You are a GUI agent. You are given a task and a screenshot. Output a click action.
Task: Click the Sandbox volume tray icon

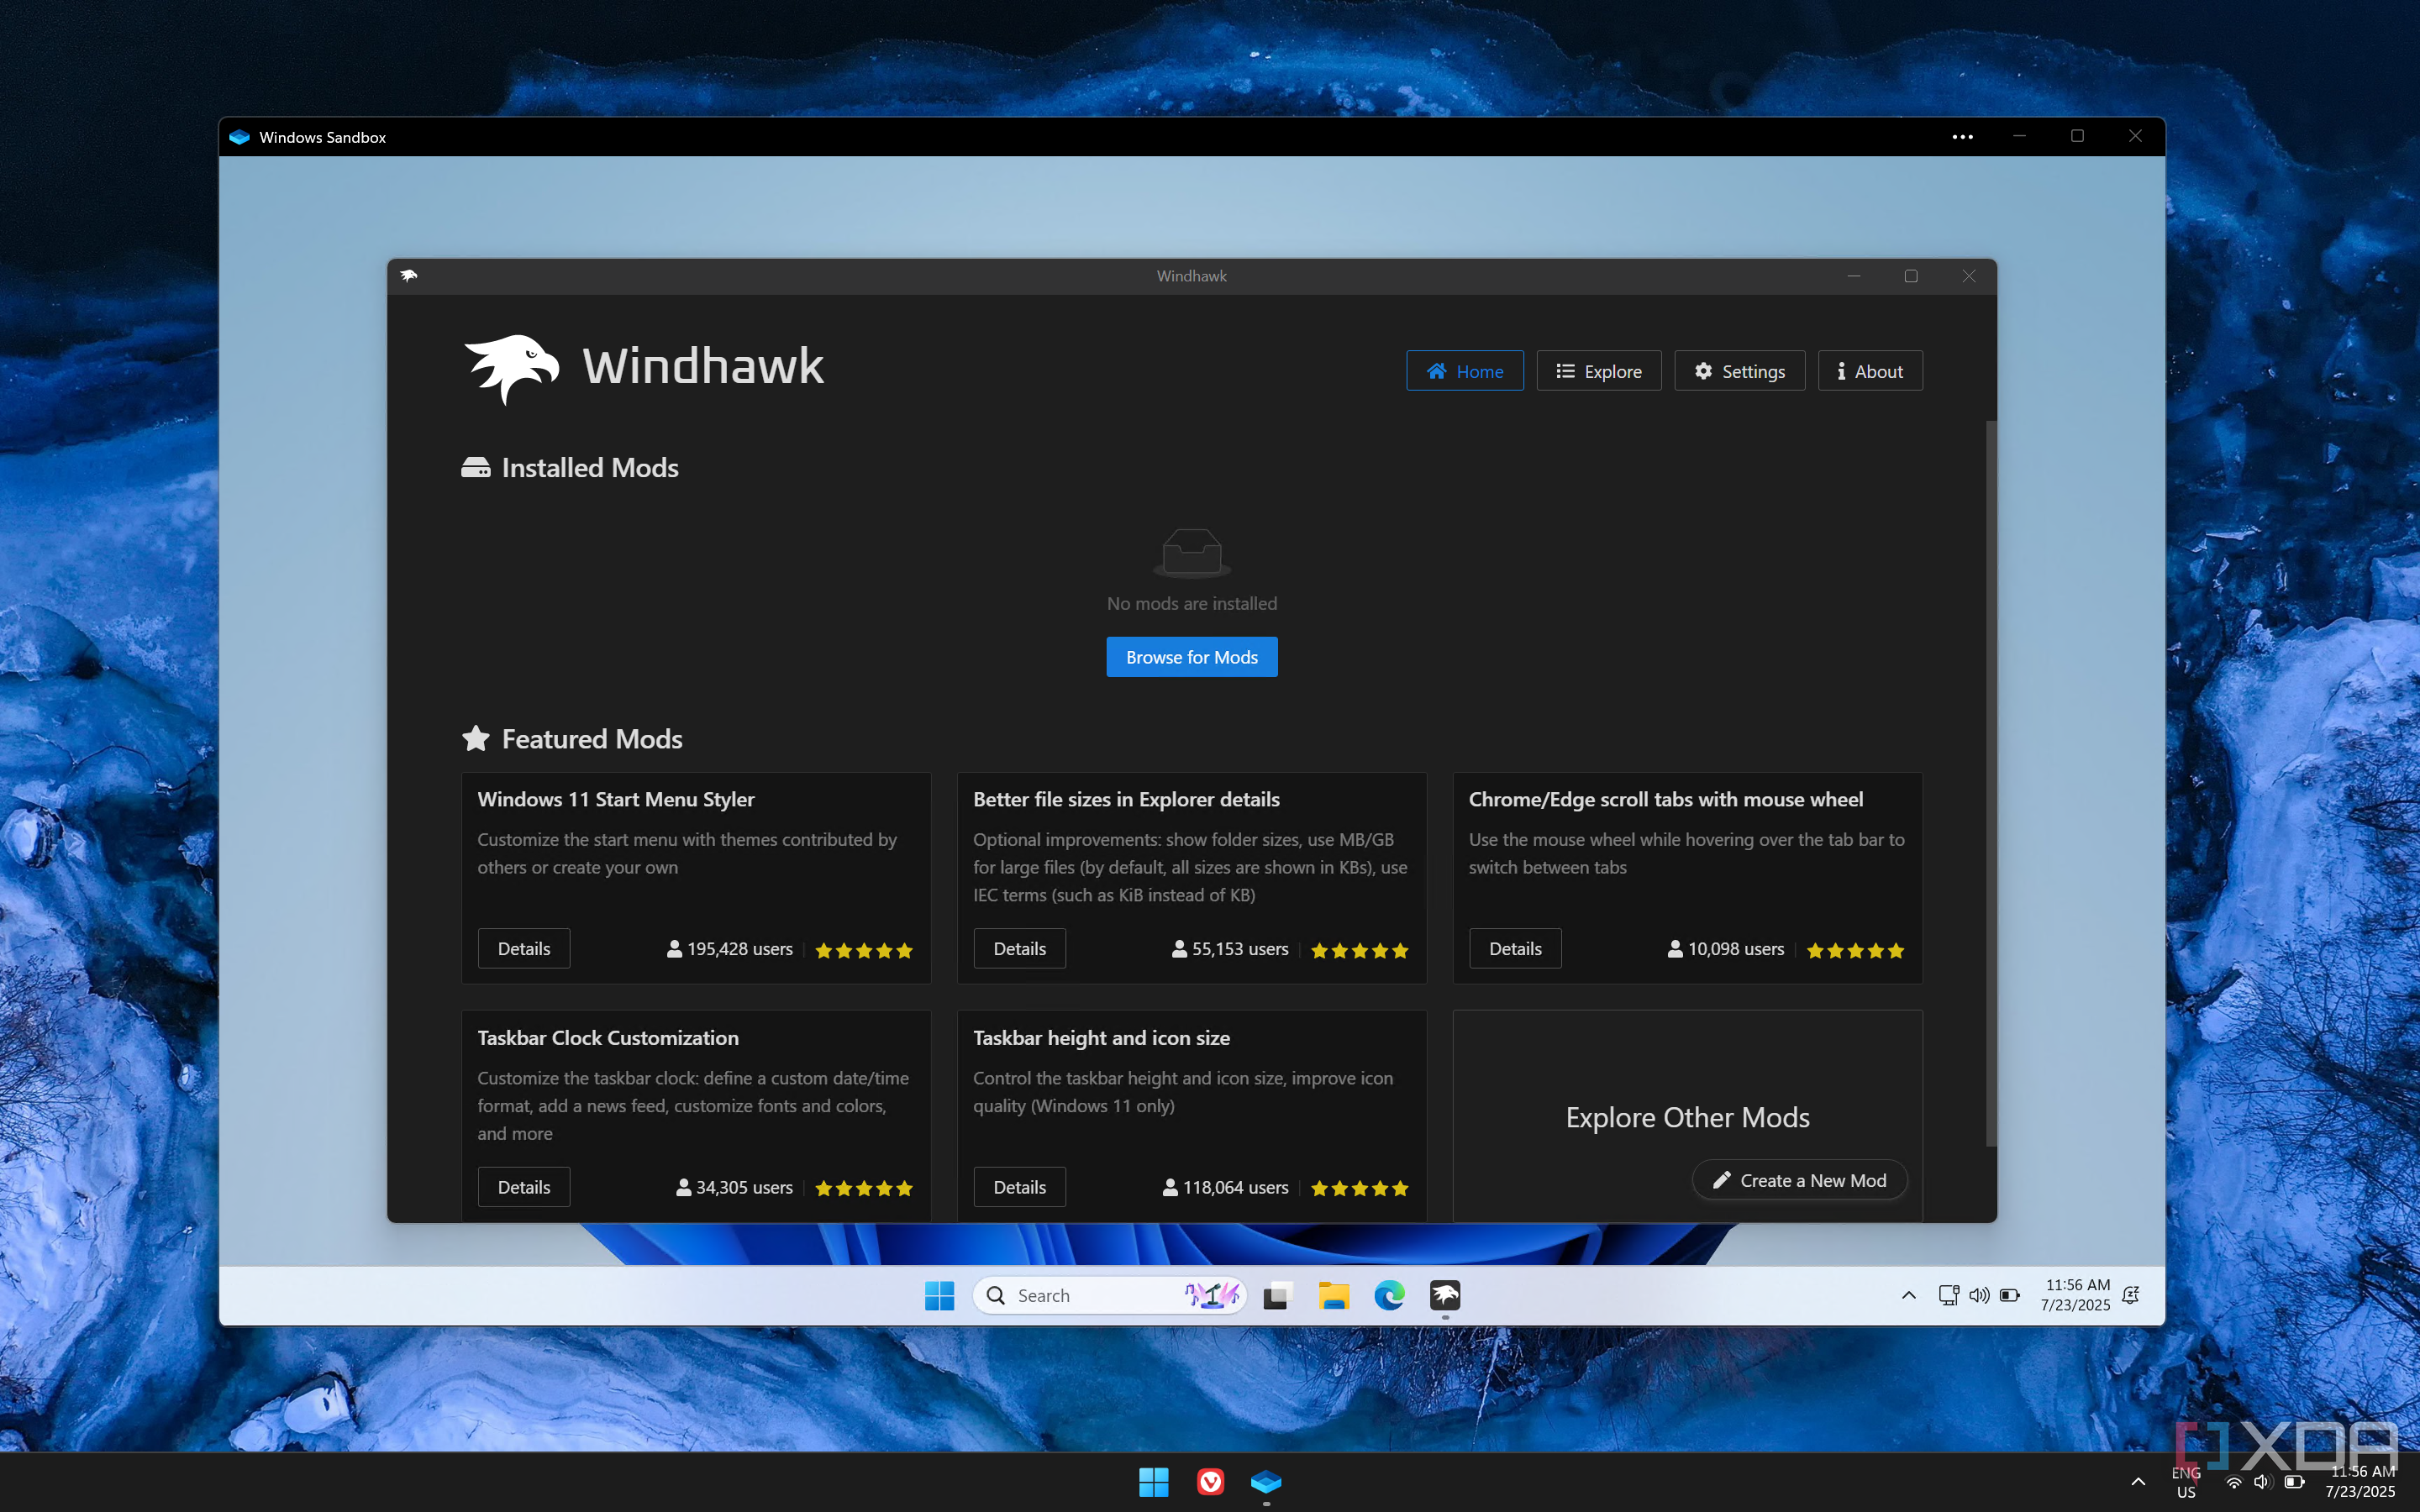pyautogui.click(x=1979, y=1295)
